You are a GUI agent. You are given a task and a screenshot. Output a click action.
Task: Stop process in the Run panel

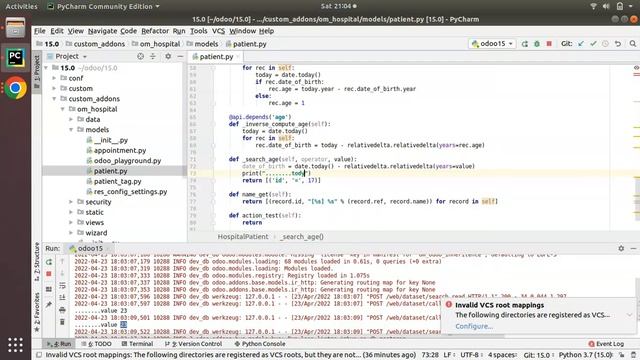(49, 274)
